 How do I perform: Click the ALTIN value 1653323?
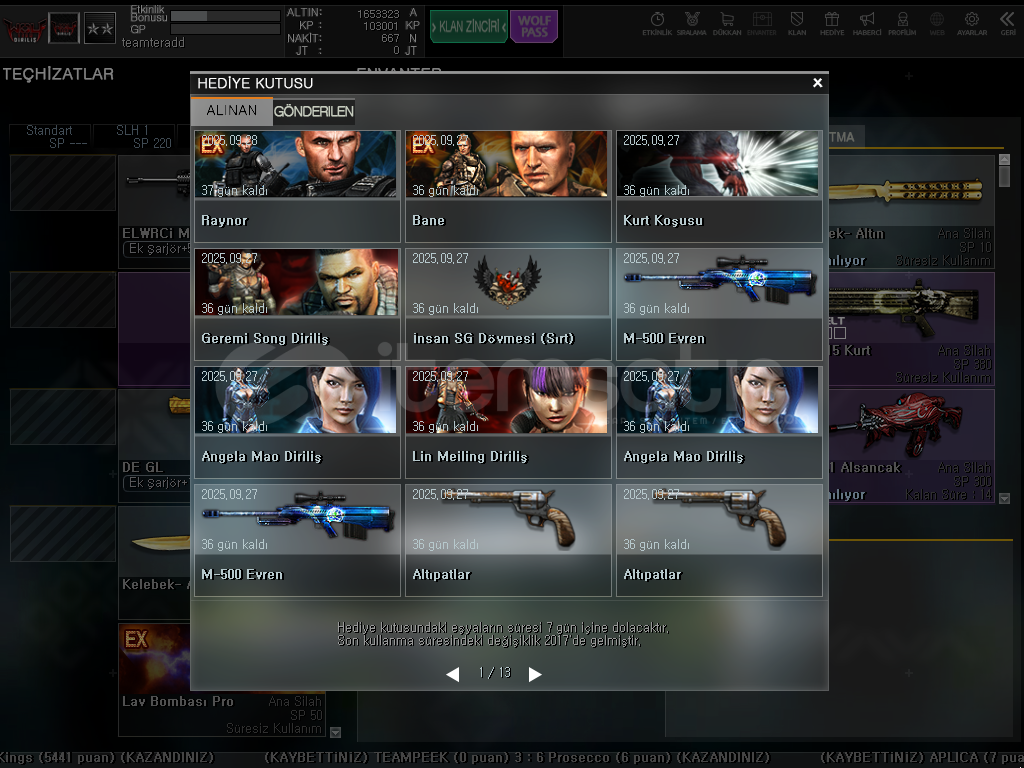tap(378, 14)
